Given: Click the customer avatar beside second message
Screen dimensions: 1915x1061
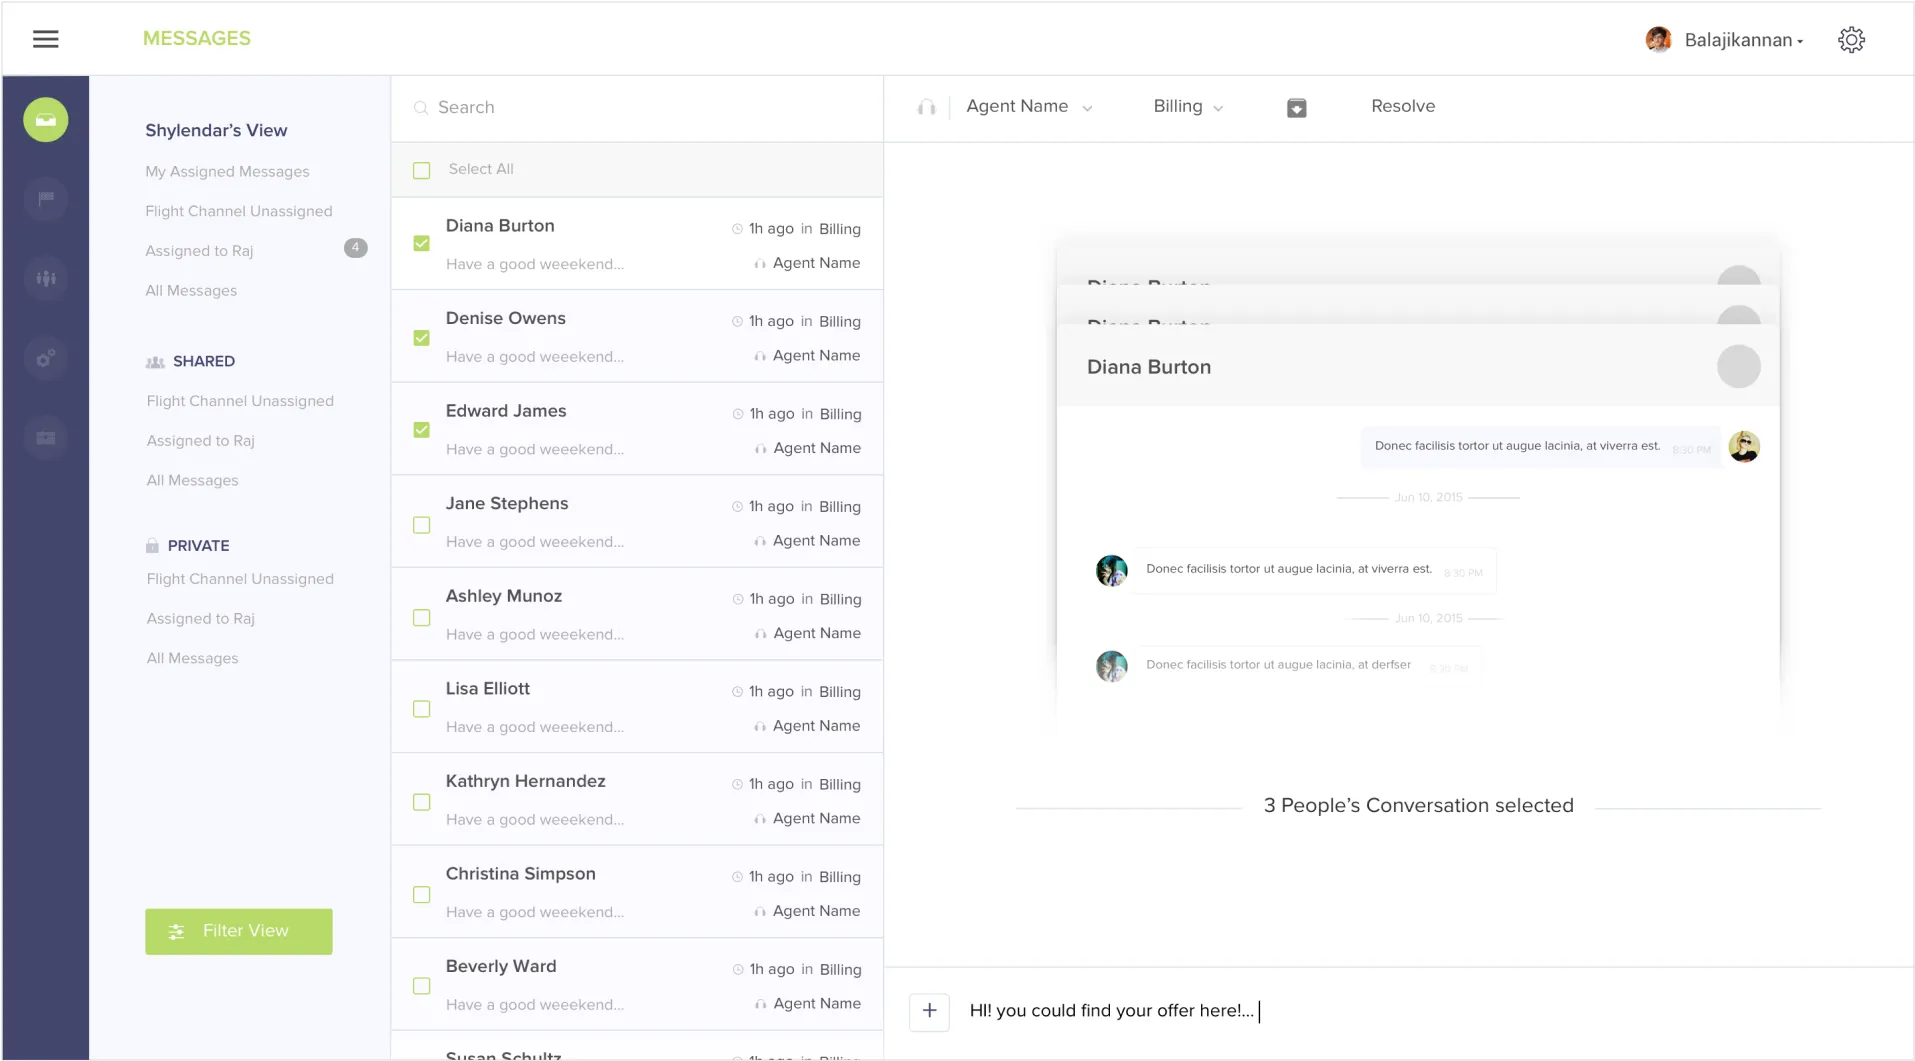Looking at the screenshot, I should 1111,570.
